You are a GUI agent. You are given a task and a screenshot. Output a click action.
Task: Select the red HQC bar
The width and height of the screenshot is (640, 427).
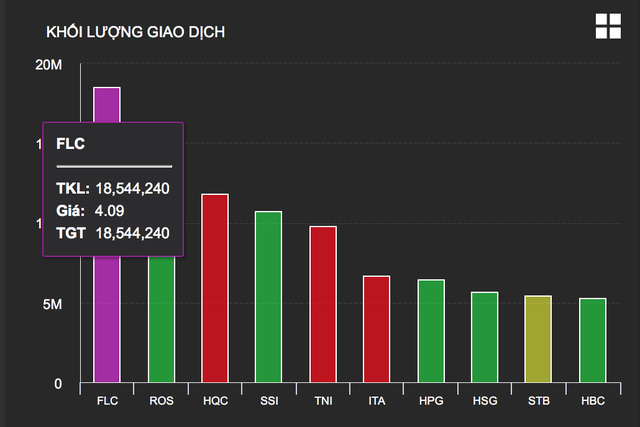215,288
